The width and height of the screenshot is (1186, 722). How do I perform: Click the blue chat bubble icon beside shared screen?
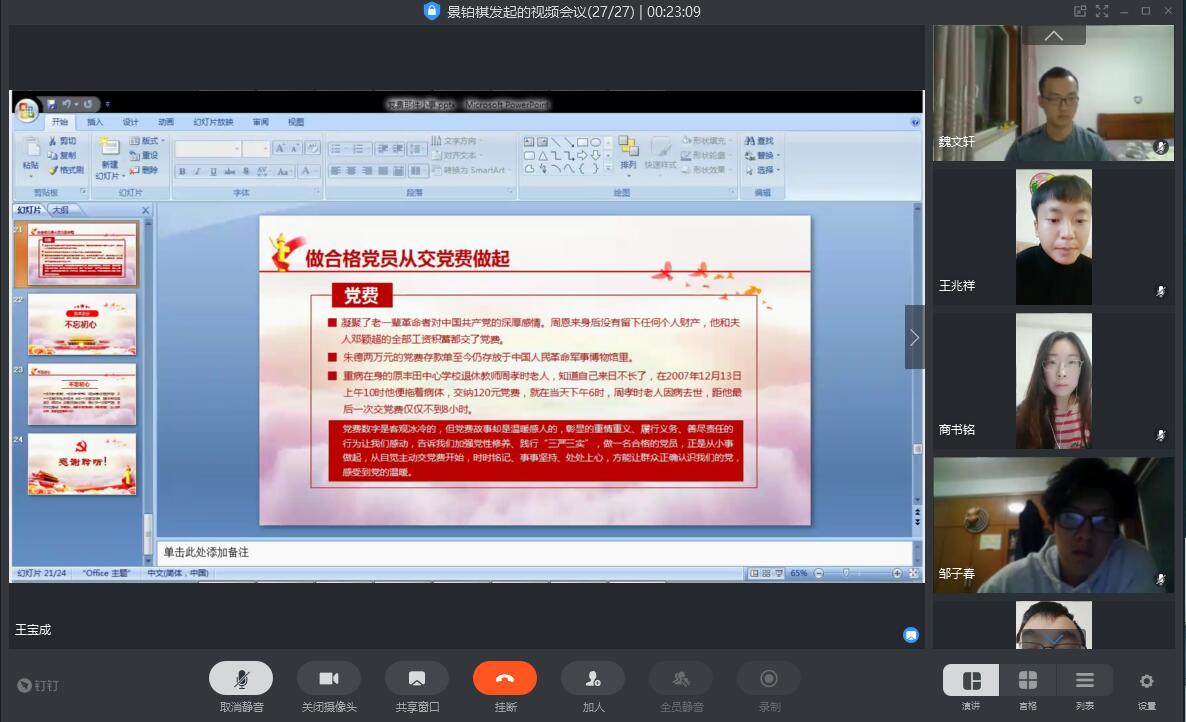click(x=911, y=634)
